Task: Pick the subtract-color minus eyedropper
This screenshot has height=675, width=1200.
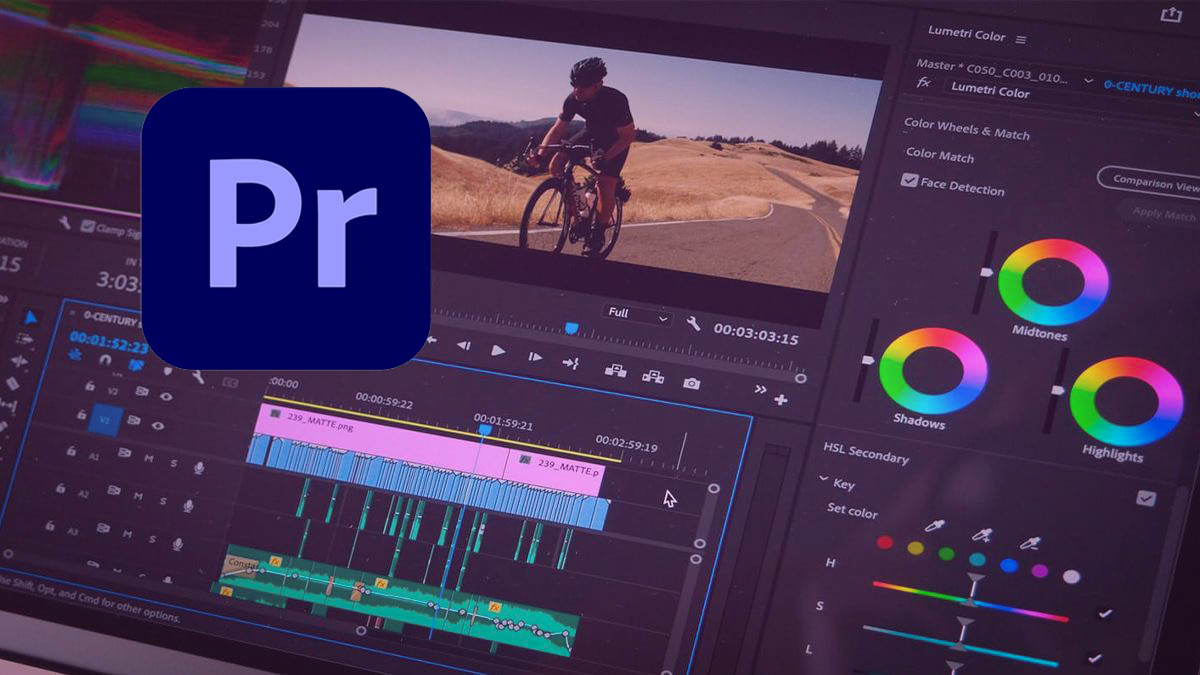Action: [x=1028, y=542]
